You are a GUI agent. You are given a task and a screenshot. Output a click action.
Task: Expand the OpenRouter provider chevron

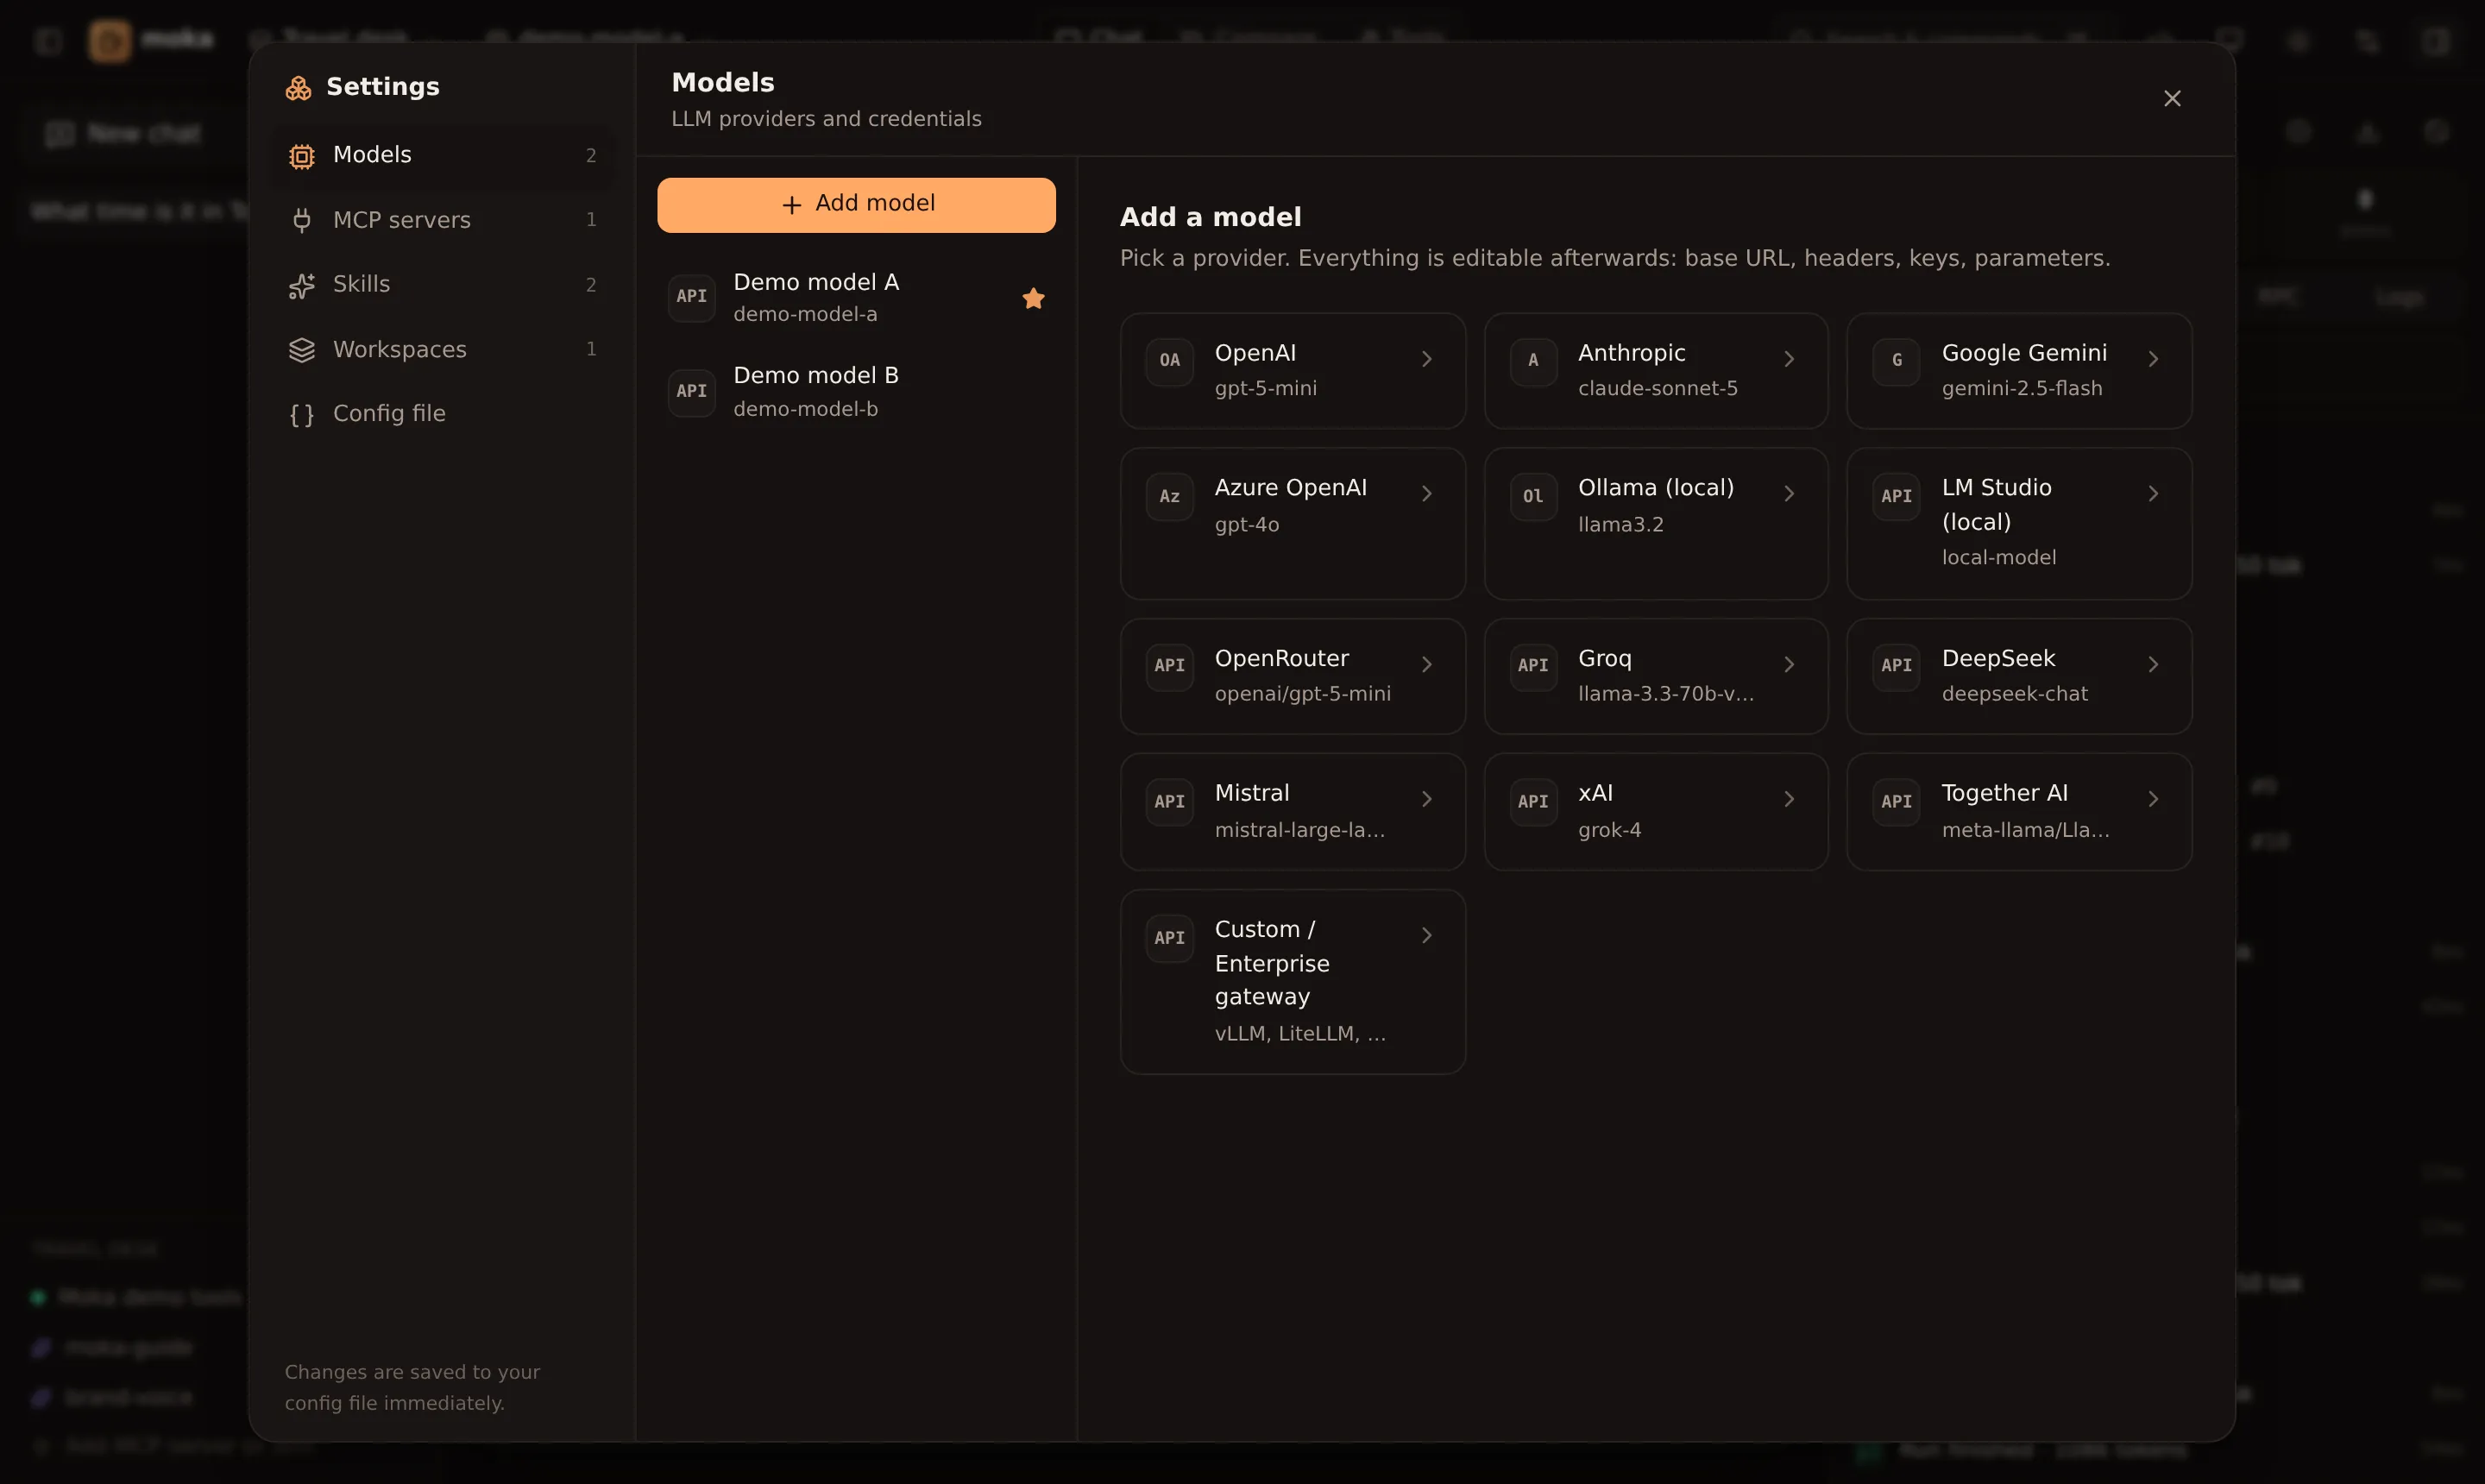coord(1427,665)
